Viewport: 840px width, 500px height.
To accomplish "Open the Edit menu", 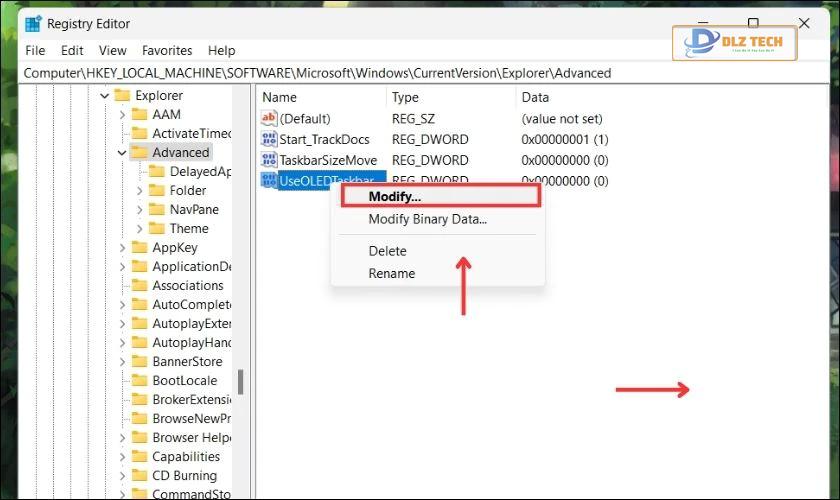I will 72,50.
